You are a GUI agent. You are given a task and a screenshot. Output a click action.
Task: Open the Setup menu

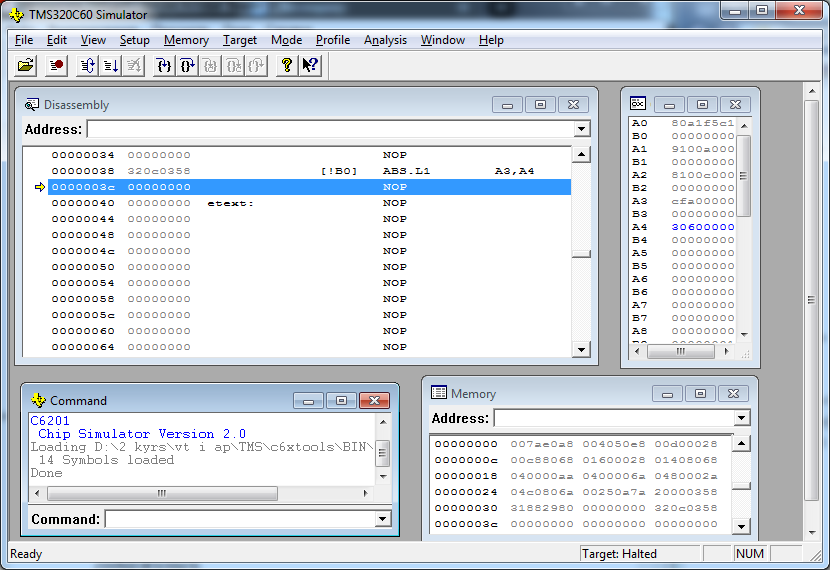(x=134, y=40)
